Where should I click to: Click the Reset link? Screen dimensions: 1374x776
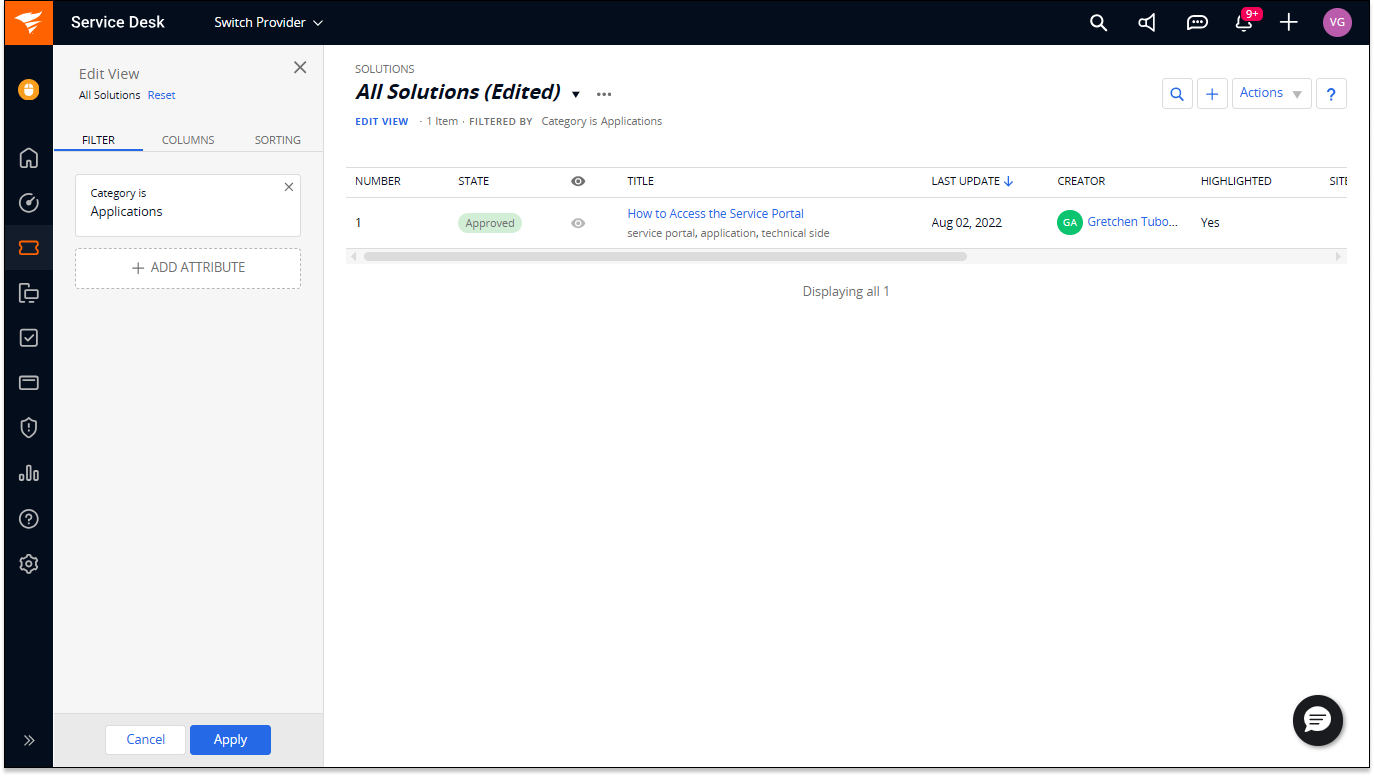161,95
